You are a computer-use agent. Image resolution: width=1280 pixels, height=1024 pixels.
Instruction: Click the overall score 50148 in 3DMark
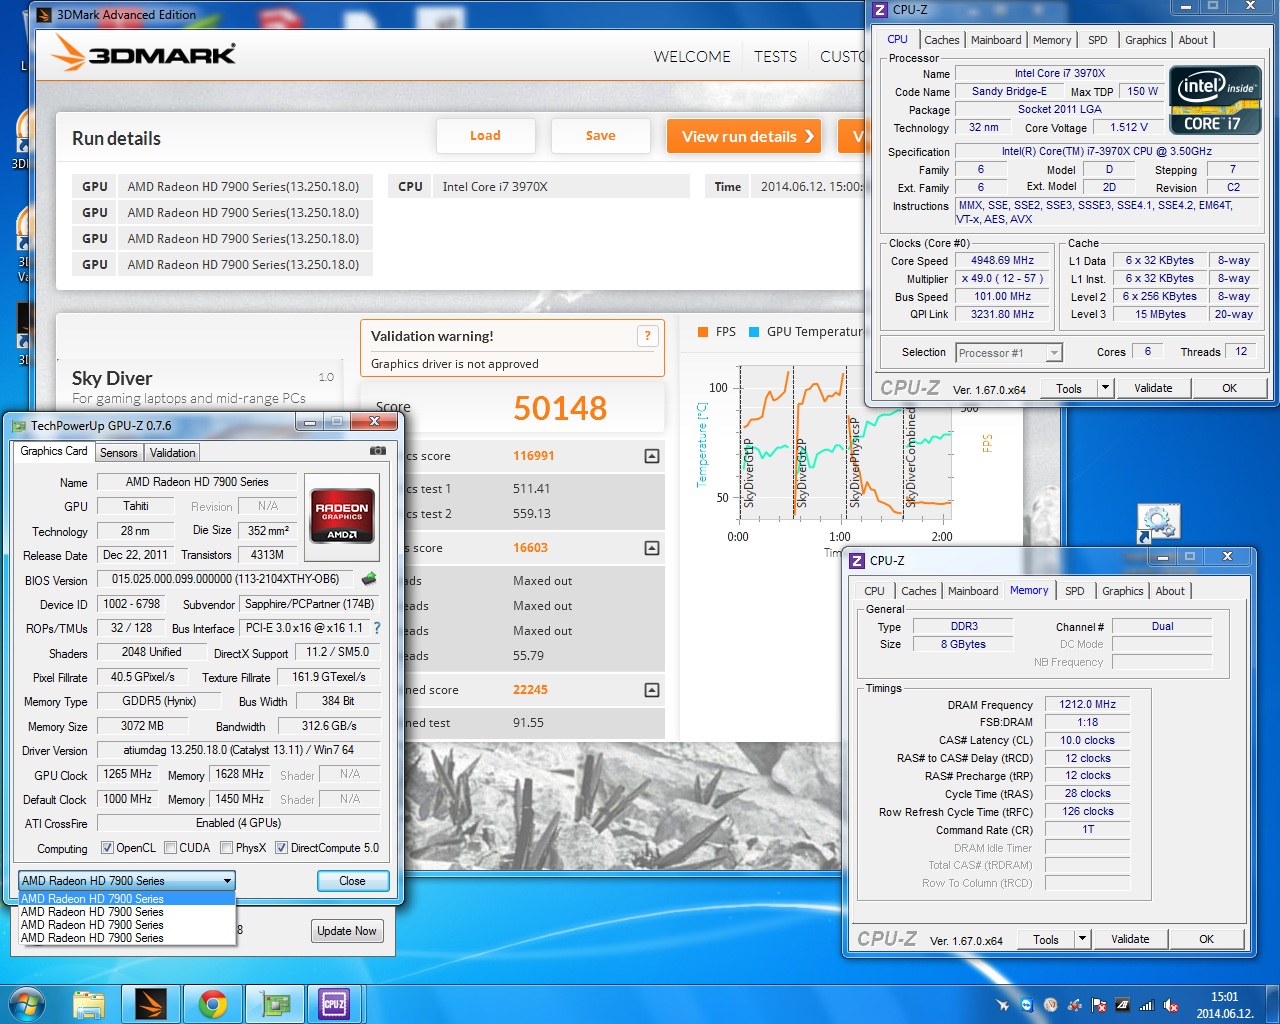coord(560,408)
